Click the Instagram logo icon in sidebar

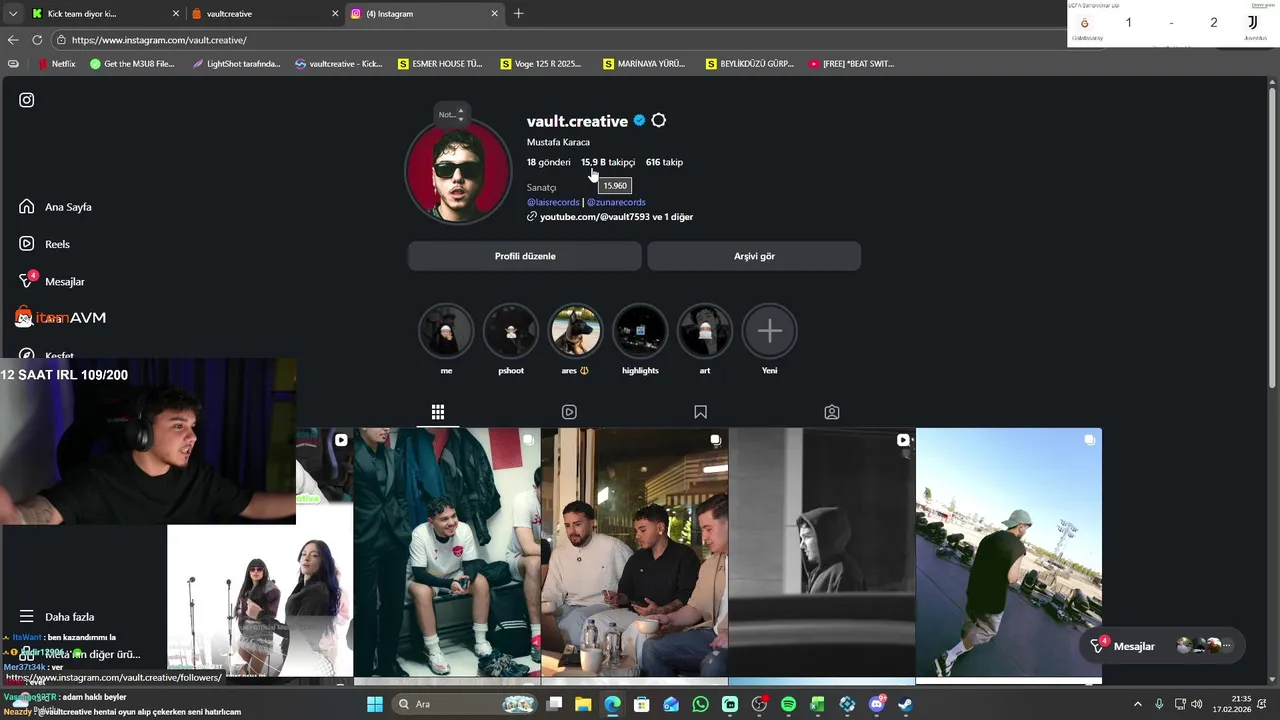27,100
